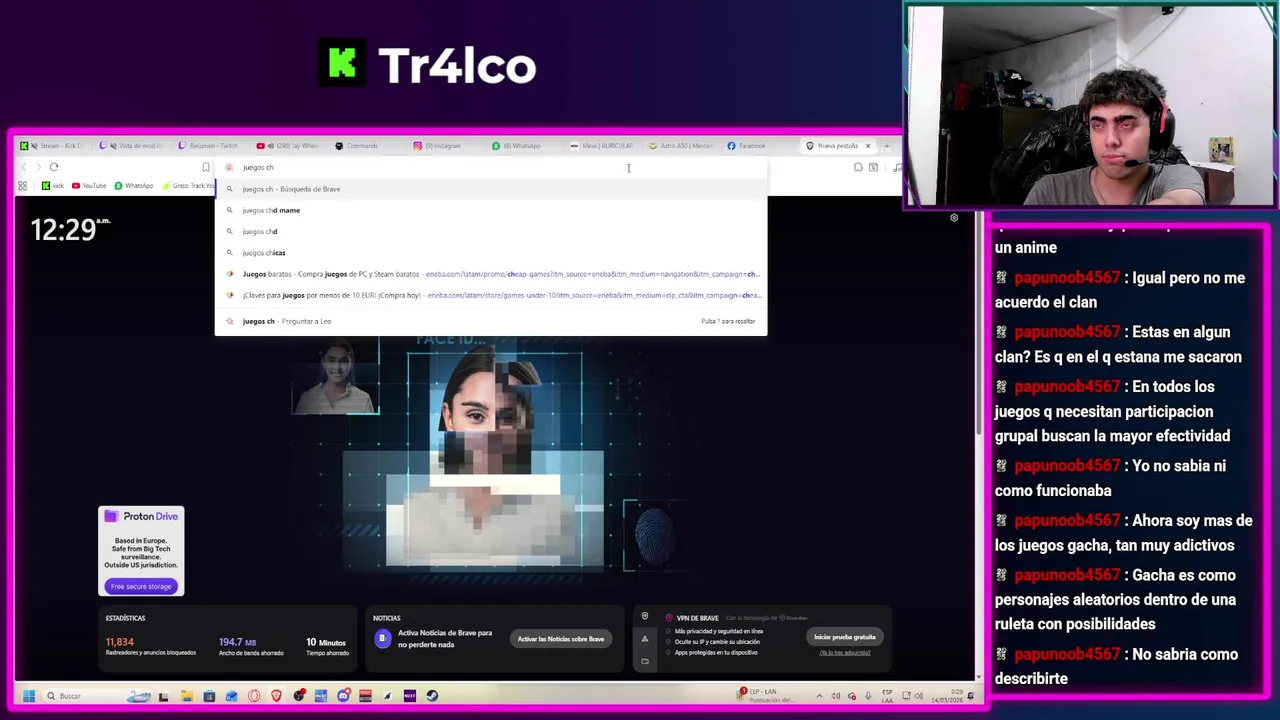Click 'Iniciar prueba gratuita' VPN button
Image resolution: width=1280 pixels, height=720 pixels.
pos(845,637)
